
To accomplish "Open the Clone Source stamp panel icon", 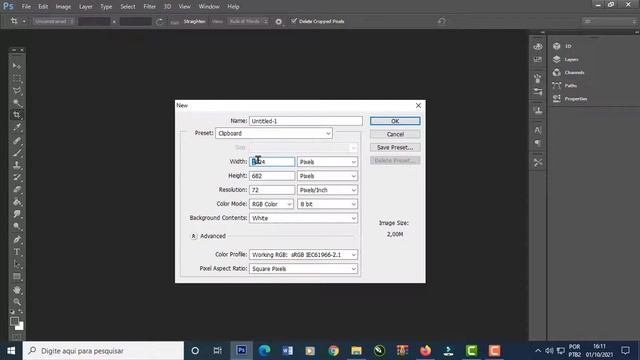I will [538, 110].
